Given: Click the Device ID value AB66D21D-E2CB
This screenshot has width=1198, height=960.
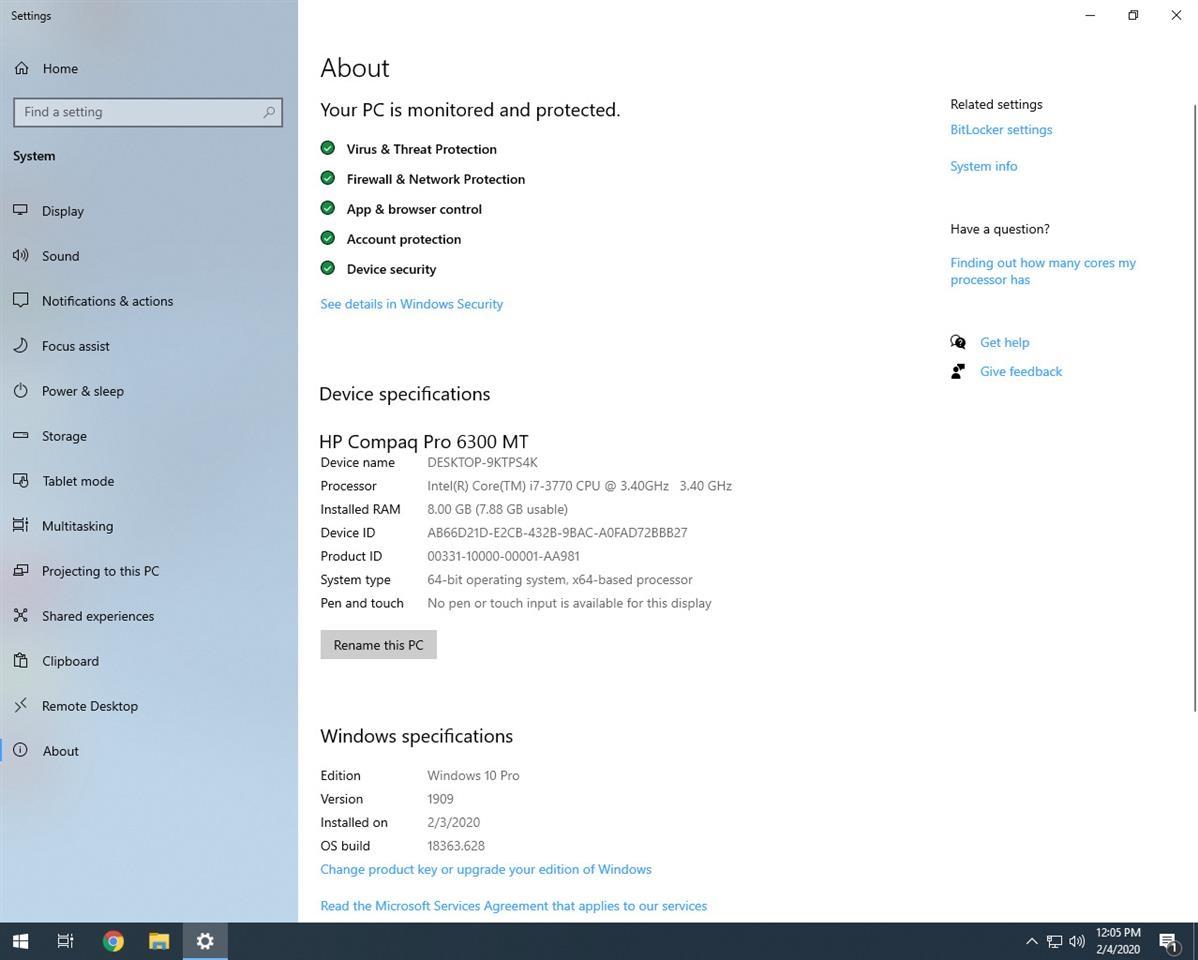Looking at the screenshot, I should (x=557, y=533).
